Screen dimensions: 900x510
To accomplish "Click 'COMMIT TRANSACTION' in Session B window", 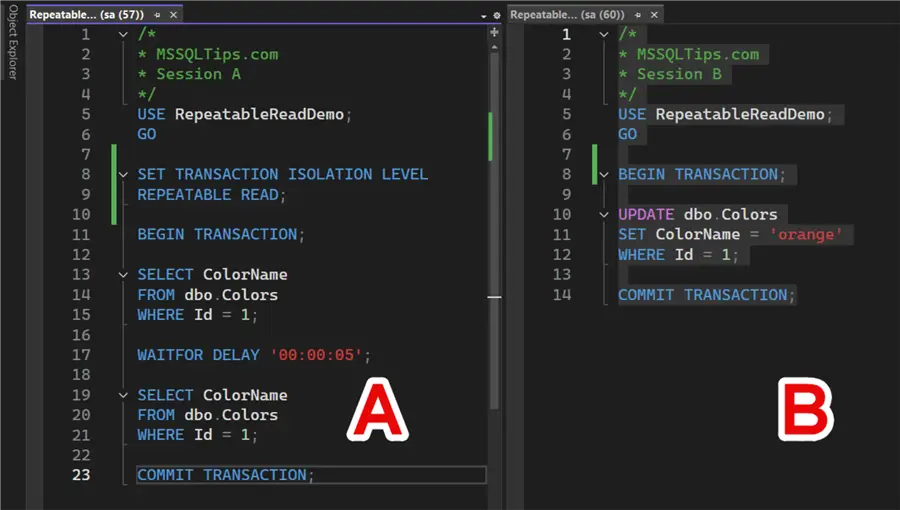I will point(703,295).
